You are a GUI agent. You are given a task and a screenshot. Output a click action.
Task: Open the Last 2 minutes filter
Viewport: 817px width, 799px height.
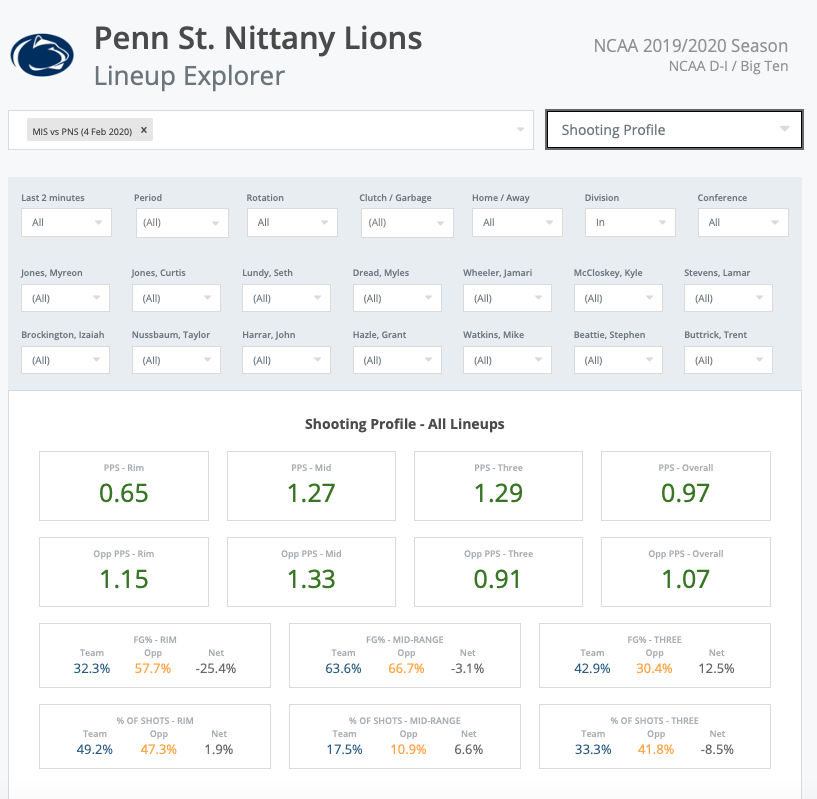click(66, 223)
